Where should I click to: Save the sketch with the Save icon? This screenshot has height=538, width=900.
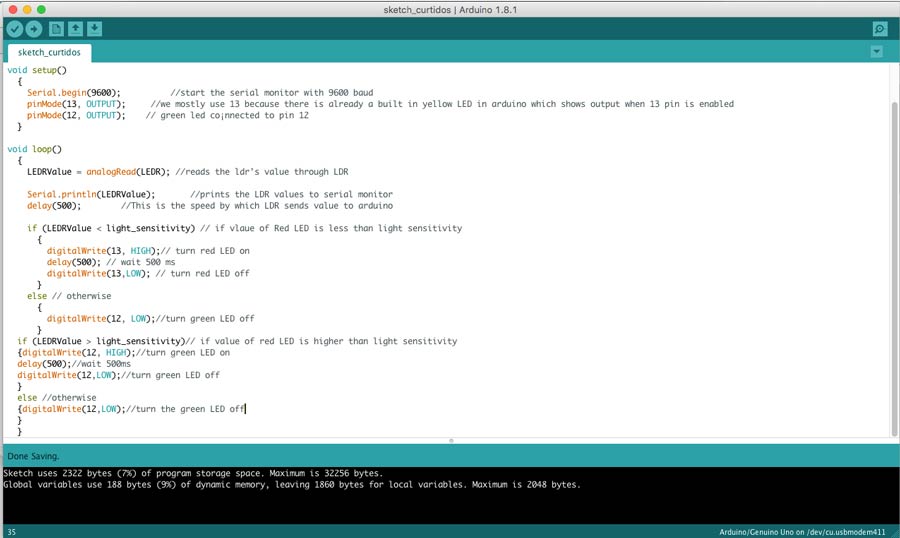tap(95, 29)
